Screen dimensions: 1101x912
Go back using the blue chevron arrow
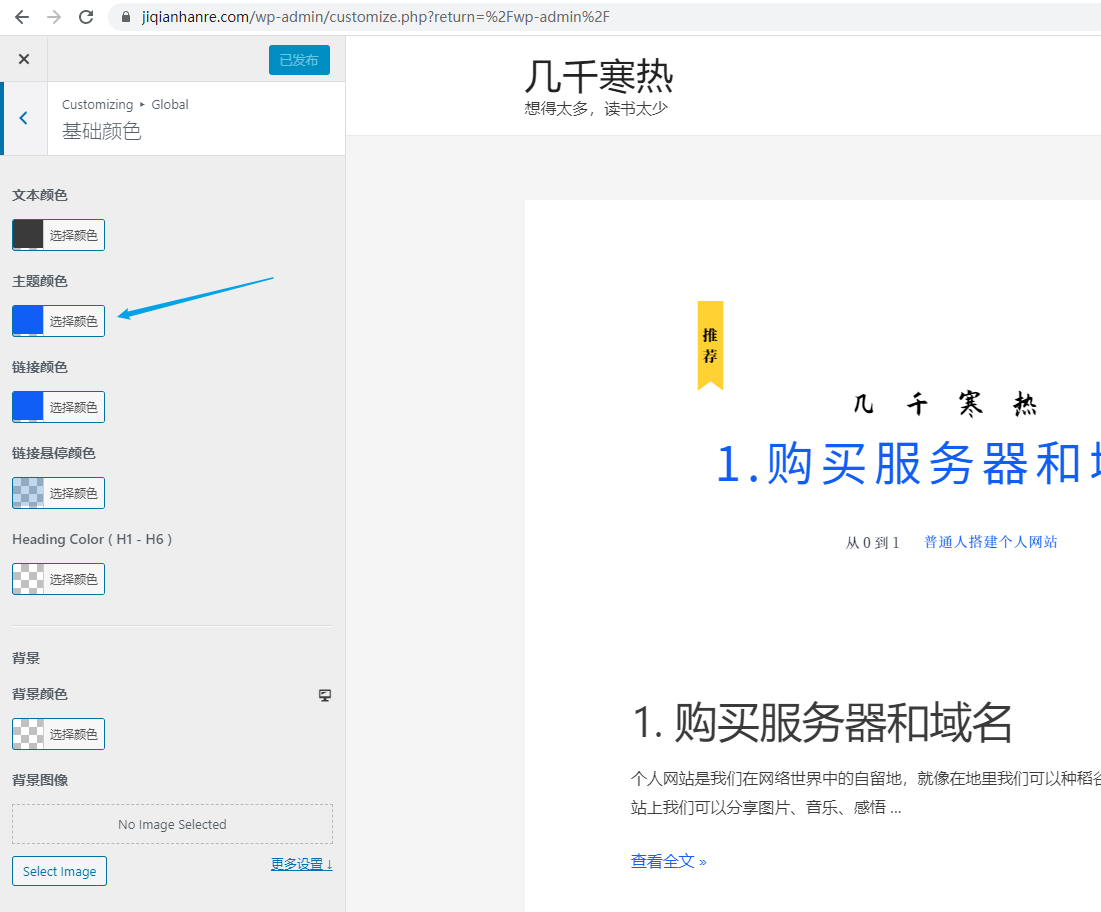click(x=22, y=117)
